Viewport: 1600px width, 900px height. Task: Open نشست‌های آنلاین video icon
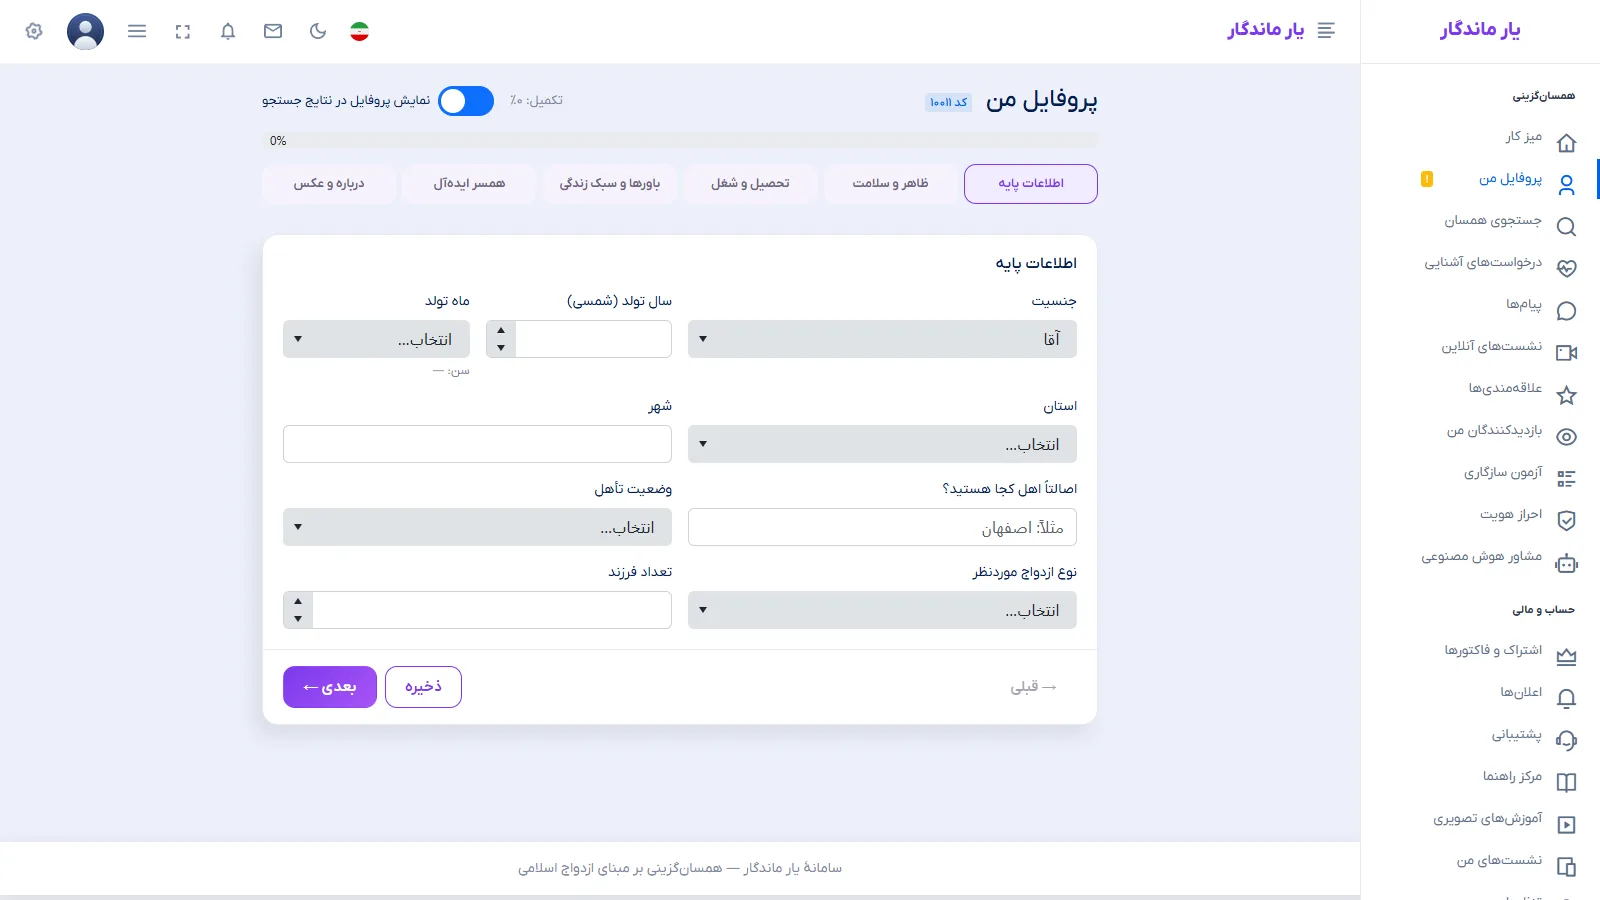point(1567,353)
